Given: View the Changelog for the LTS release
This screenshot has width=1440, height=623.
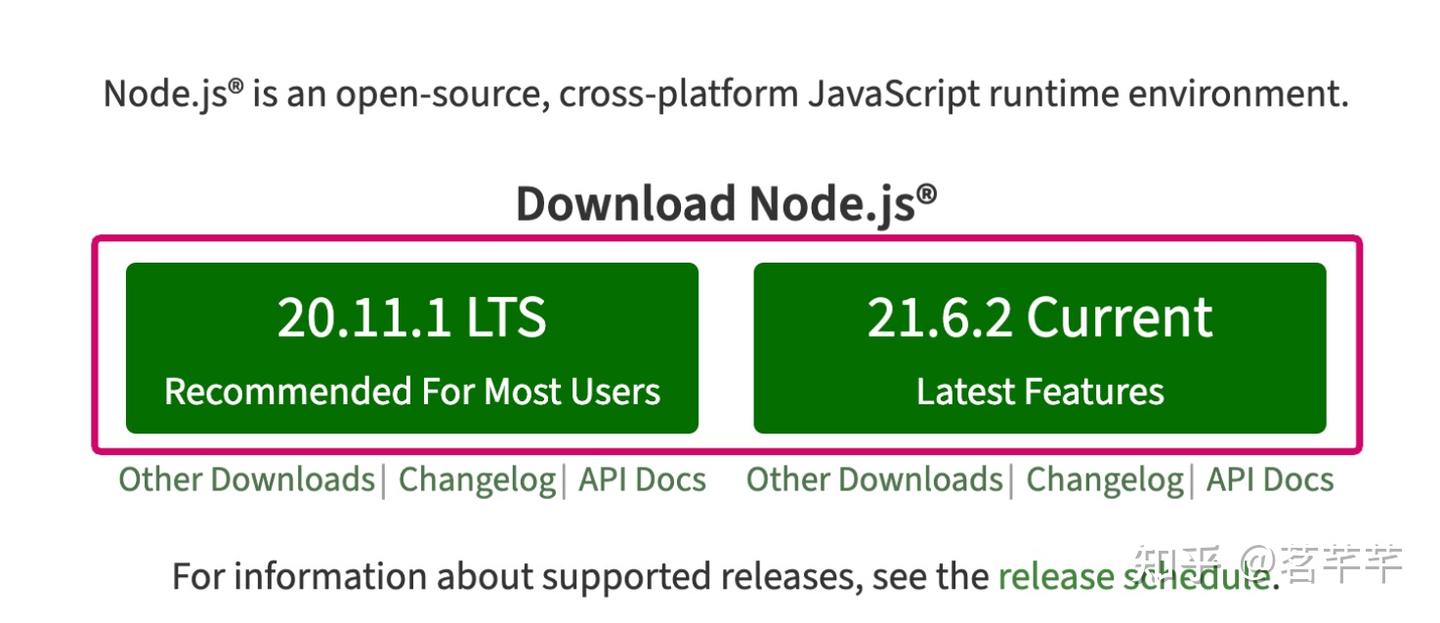Looking at the screenshot, I should tap(477, 480).
